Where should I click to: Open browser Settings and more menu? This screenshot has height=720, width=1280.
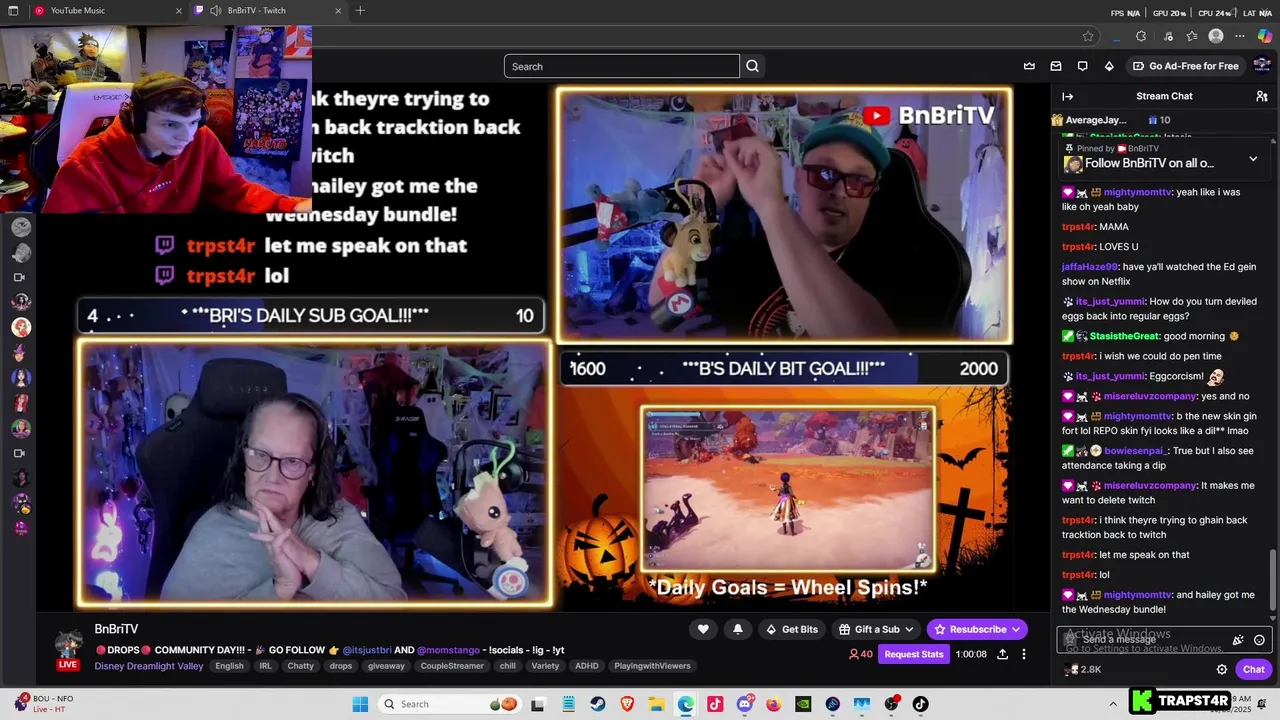click(1240, 36)
